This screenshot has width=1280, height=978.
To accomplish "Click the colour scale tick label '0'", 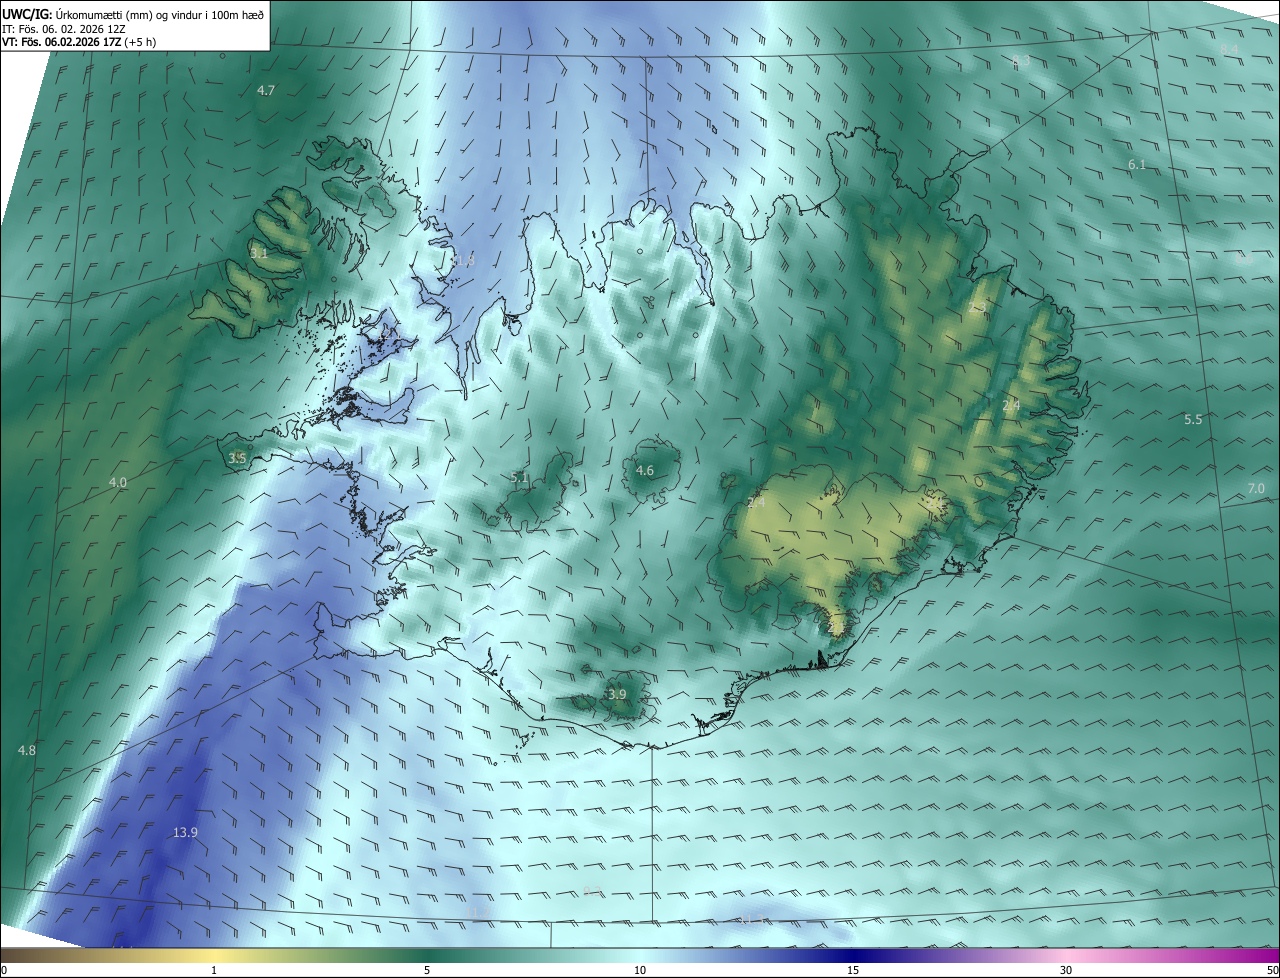I will pos(4,970).
